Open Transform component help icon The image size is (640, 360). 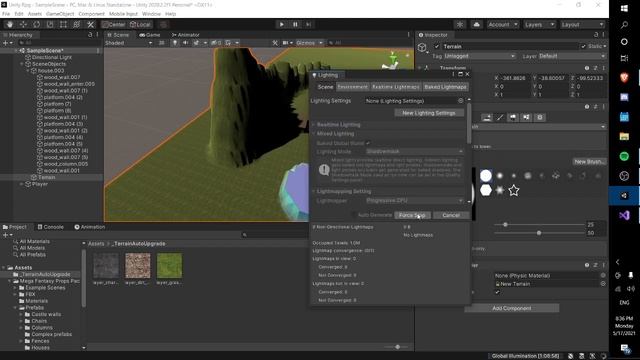click(x=587, y=68)
